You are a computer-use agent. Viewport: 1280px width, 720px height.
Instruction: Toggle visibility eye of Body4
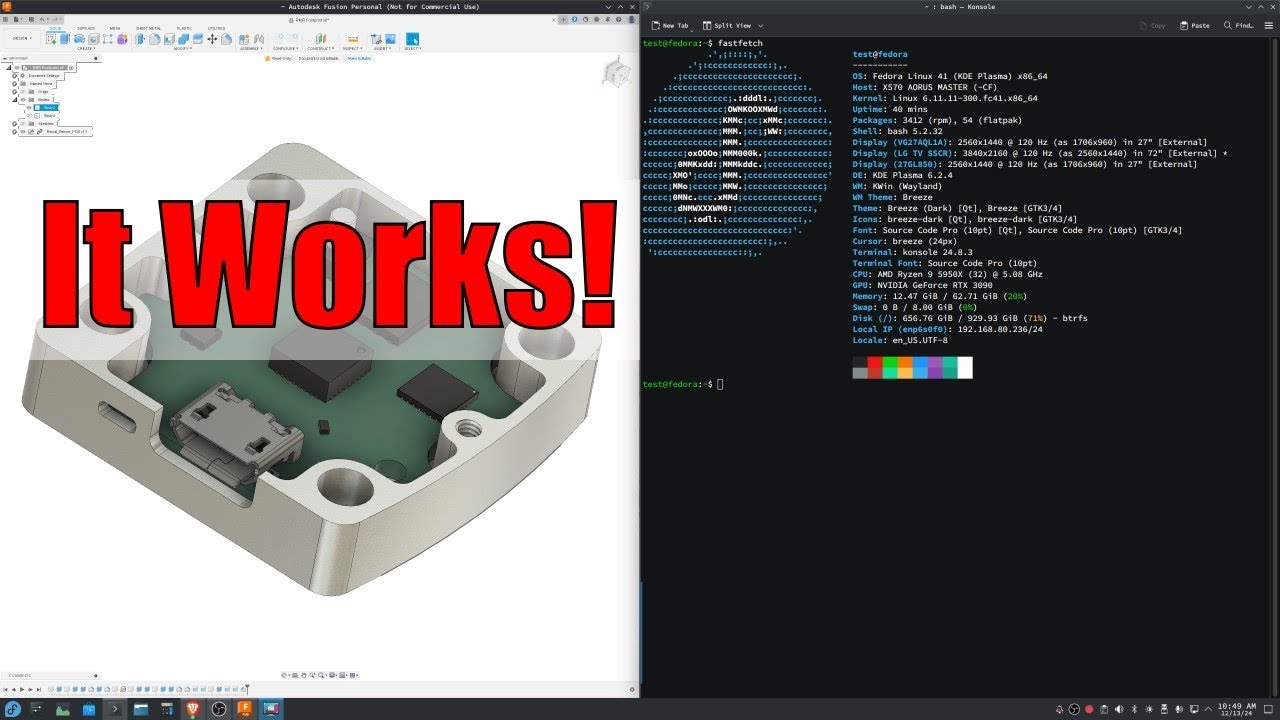tap(29, 116)
